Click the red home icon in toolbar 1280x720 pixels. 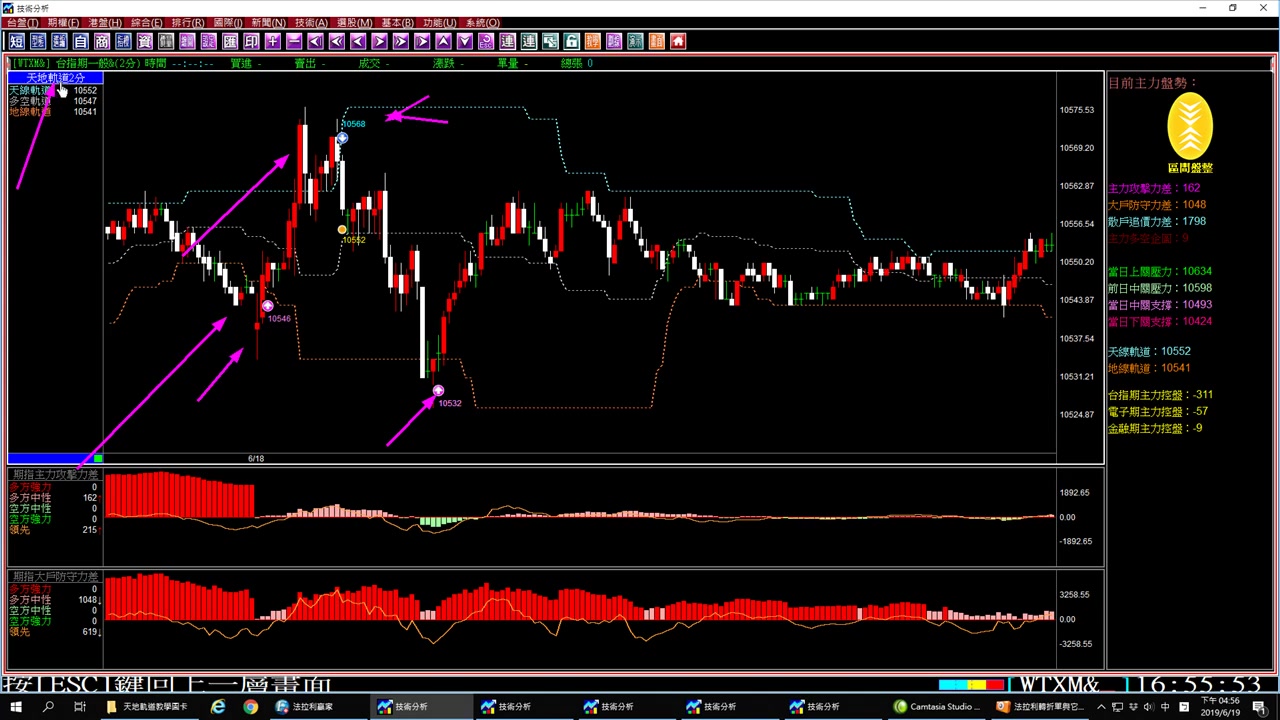[678, 41]
